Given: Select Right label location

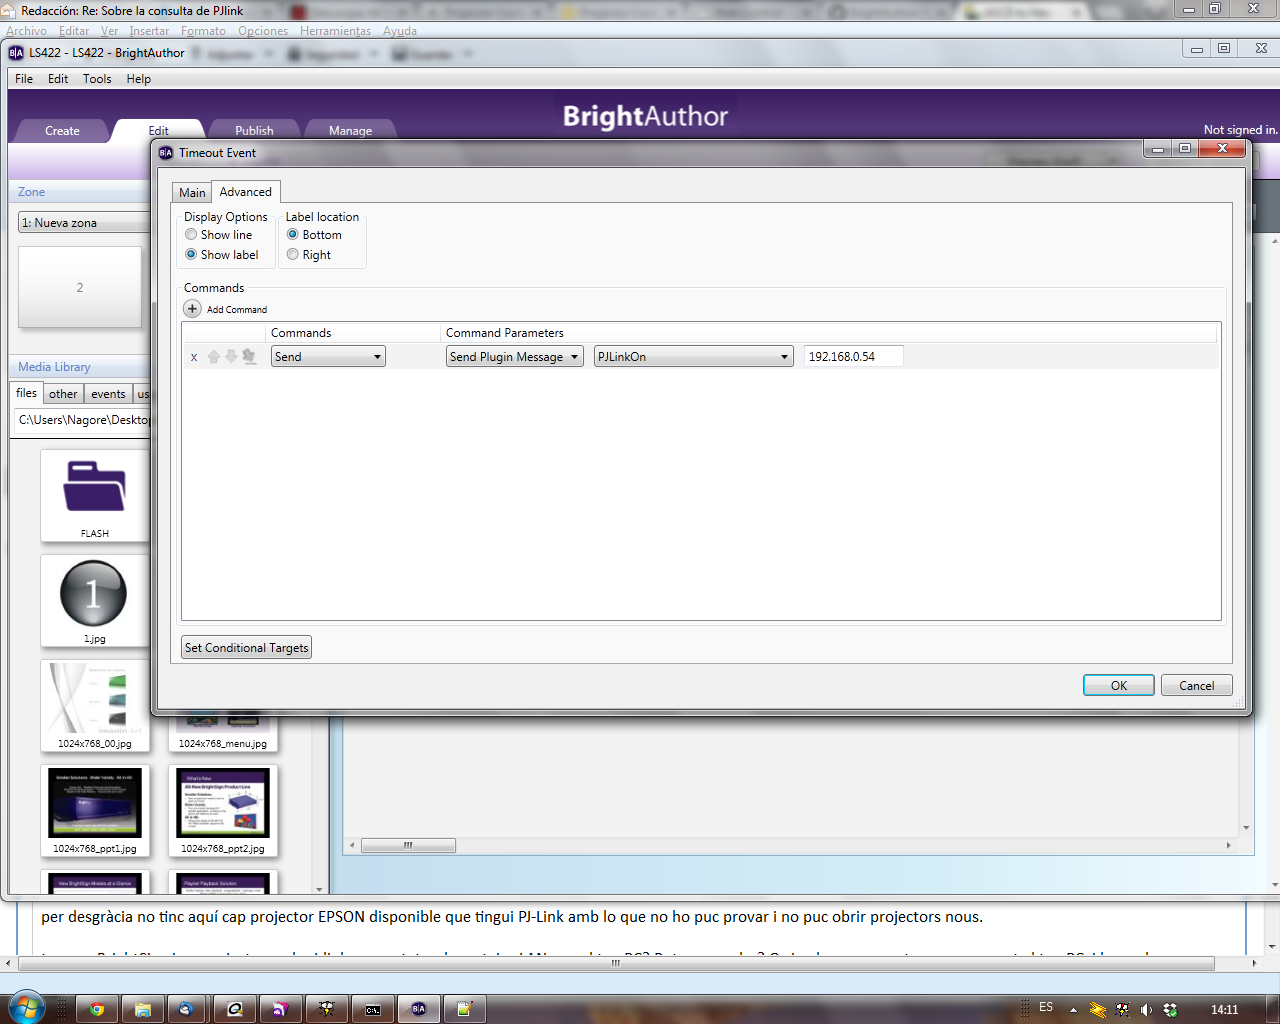Looking at the screenshot, I should (x=293, y=255).
